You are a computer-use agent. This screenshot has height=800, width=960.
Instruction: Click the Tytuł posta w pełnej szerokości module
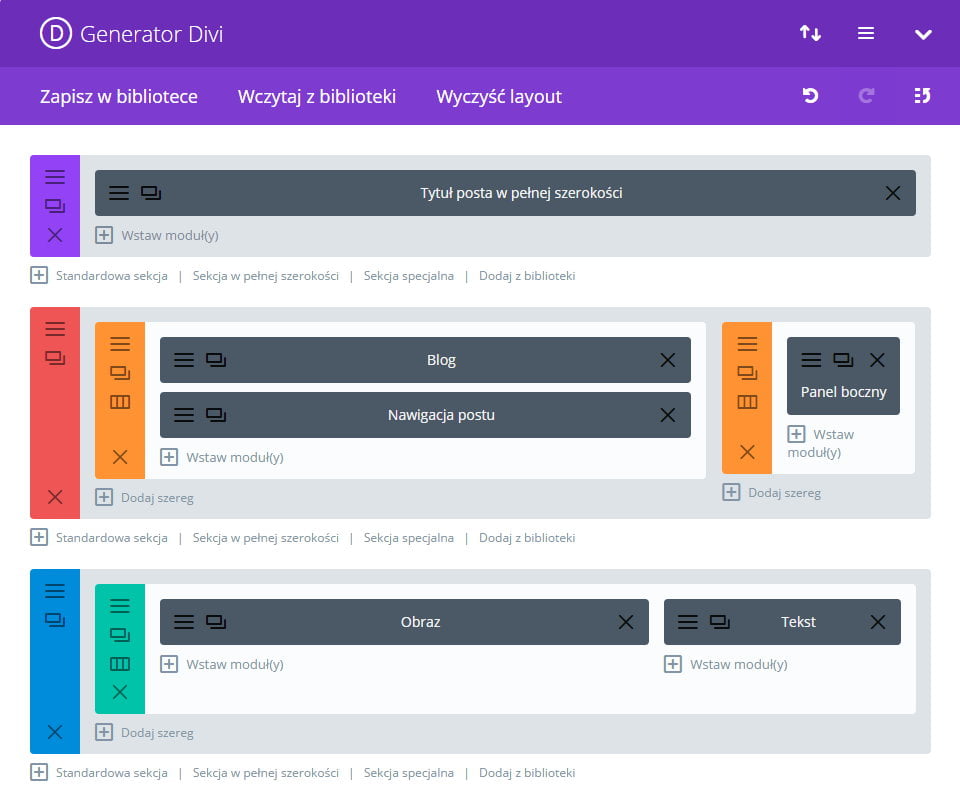tap(521, 193)
